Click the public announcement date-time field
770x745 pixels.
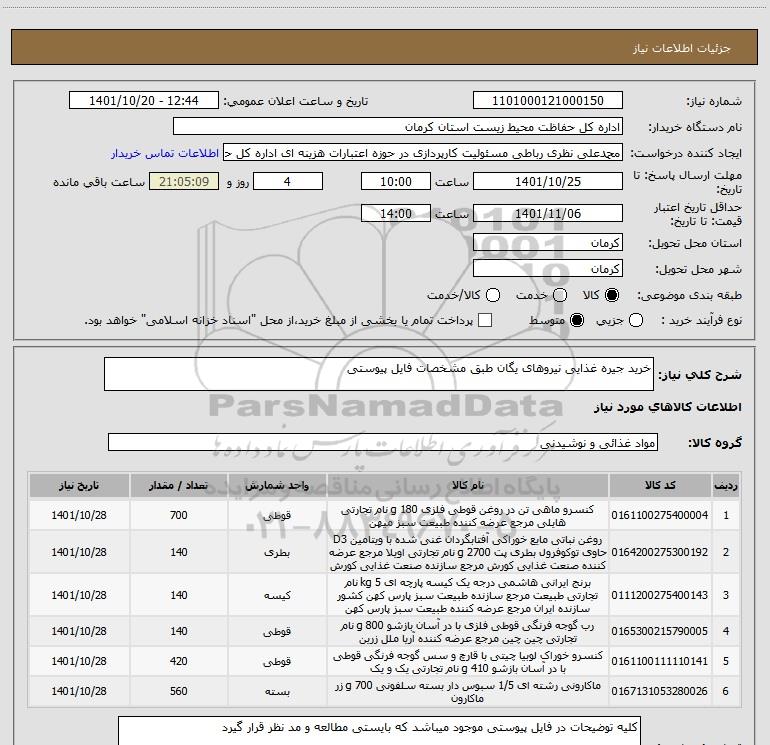click(x=144, y=101)
